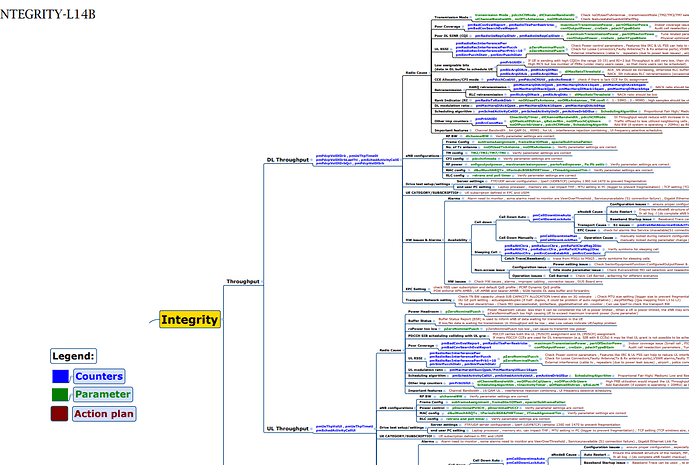689x465 pixels.
Task: Select the DL Throughput node
Action: (x=288, y=160)
